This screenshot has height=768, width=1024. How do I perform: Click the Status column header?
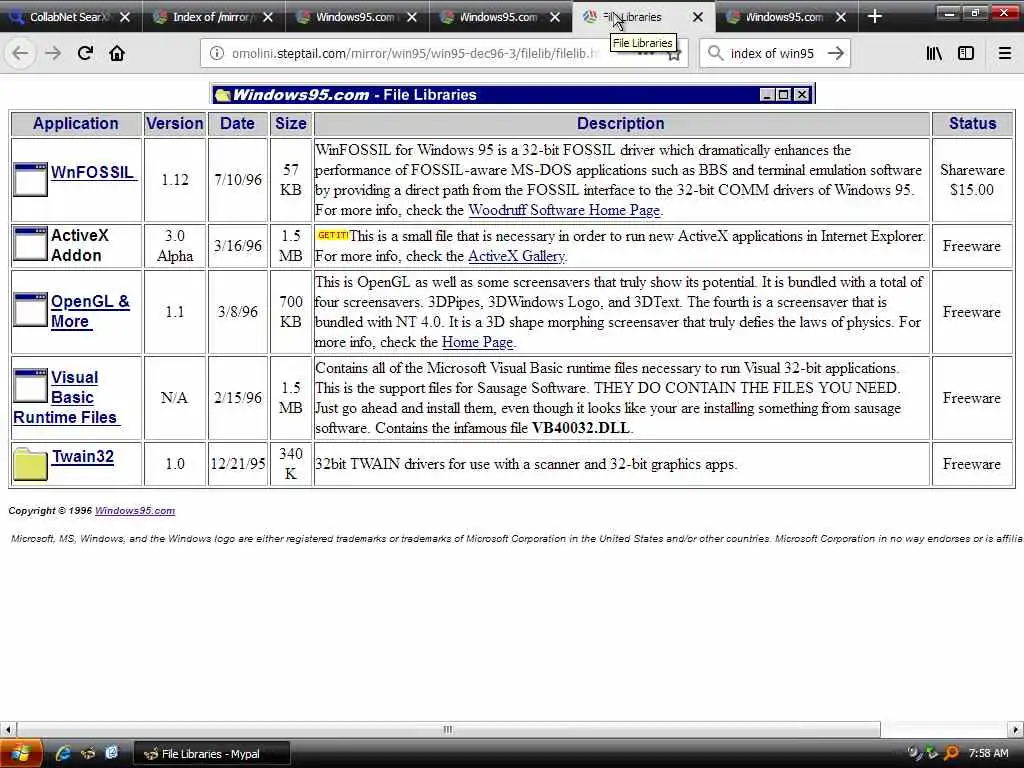[x=972, y=123]
